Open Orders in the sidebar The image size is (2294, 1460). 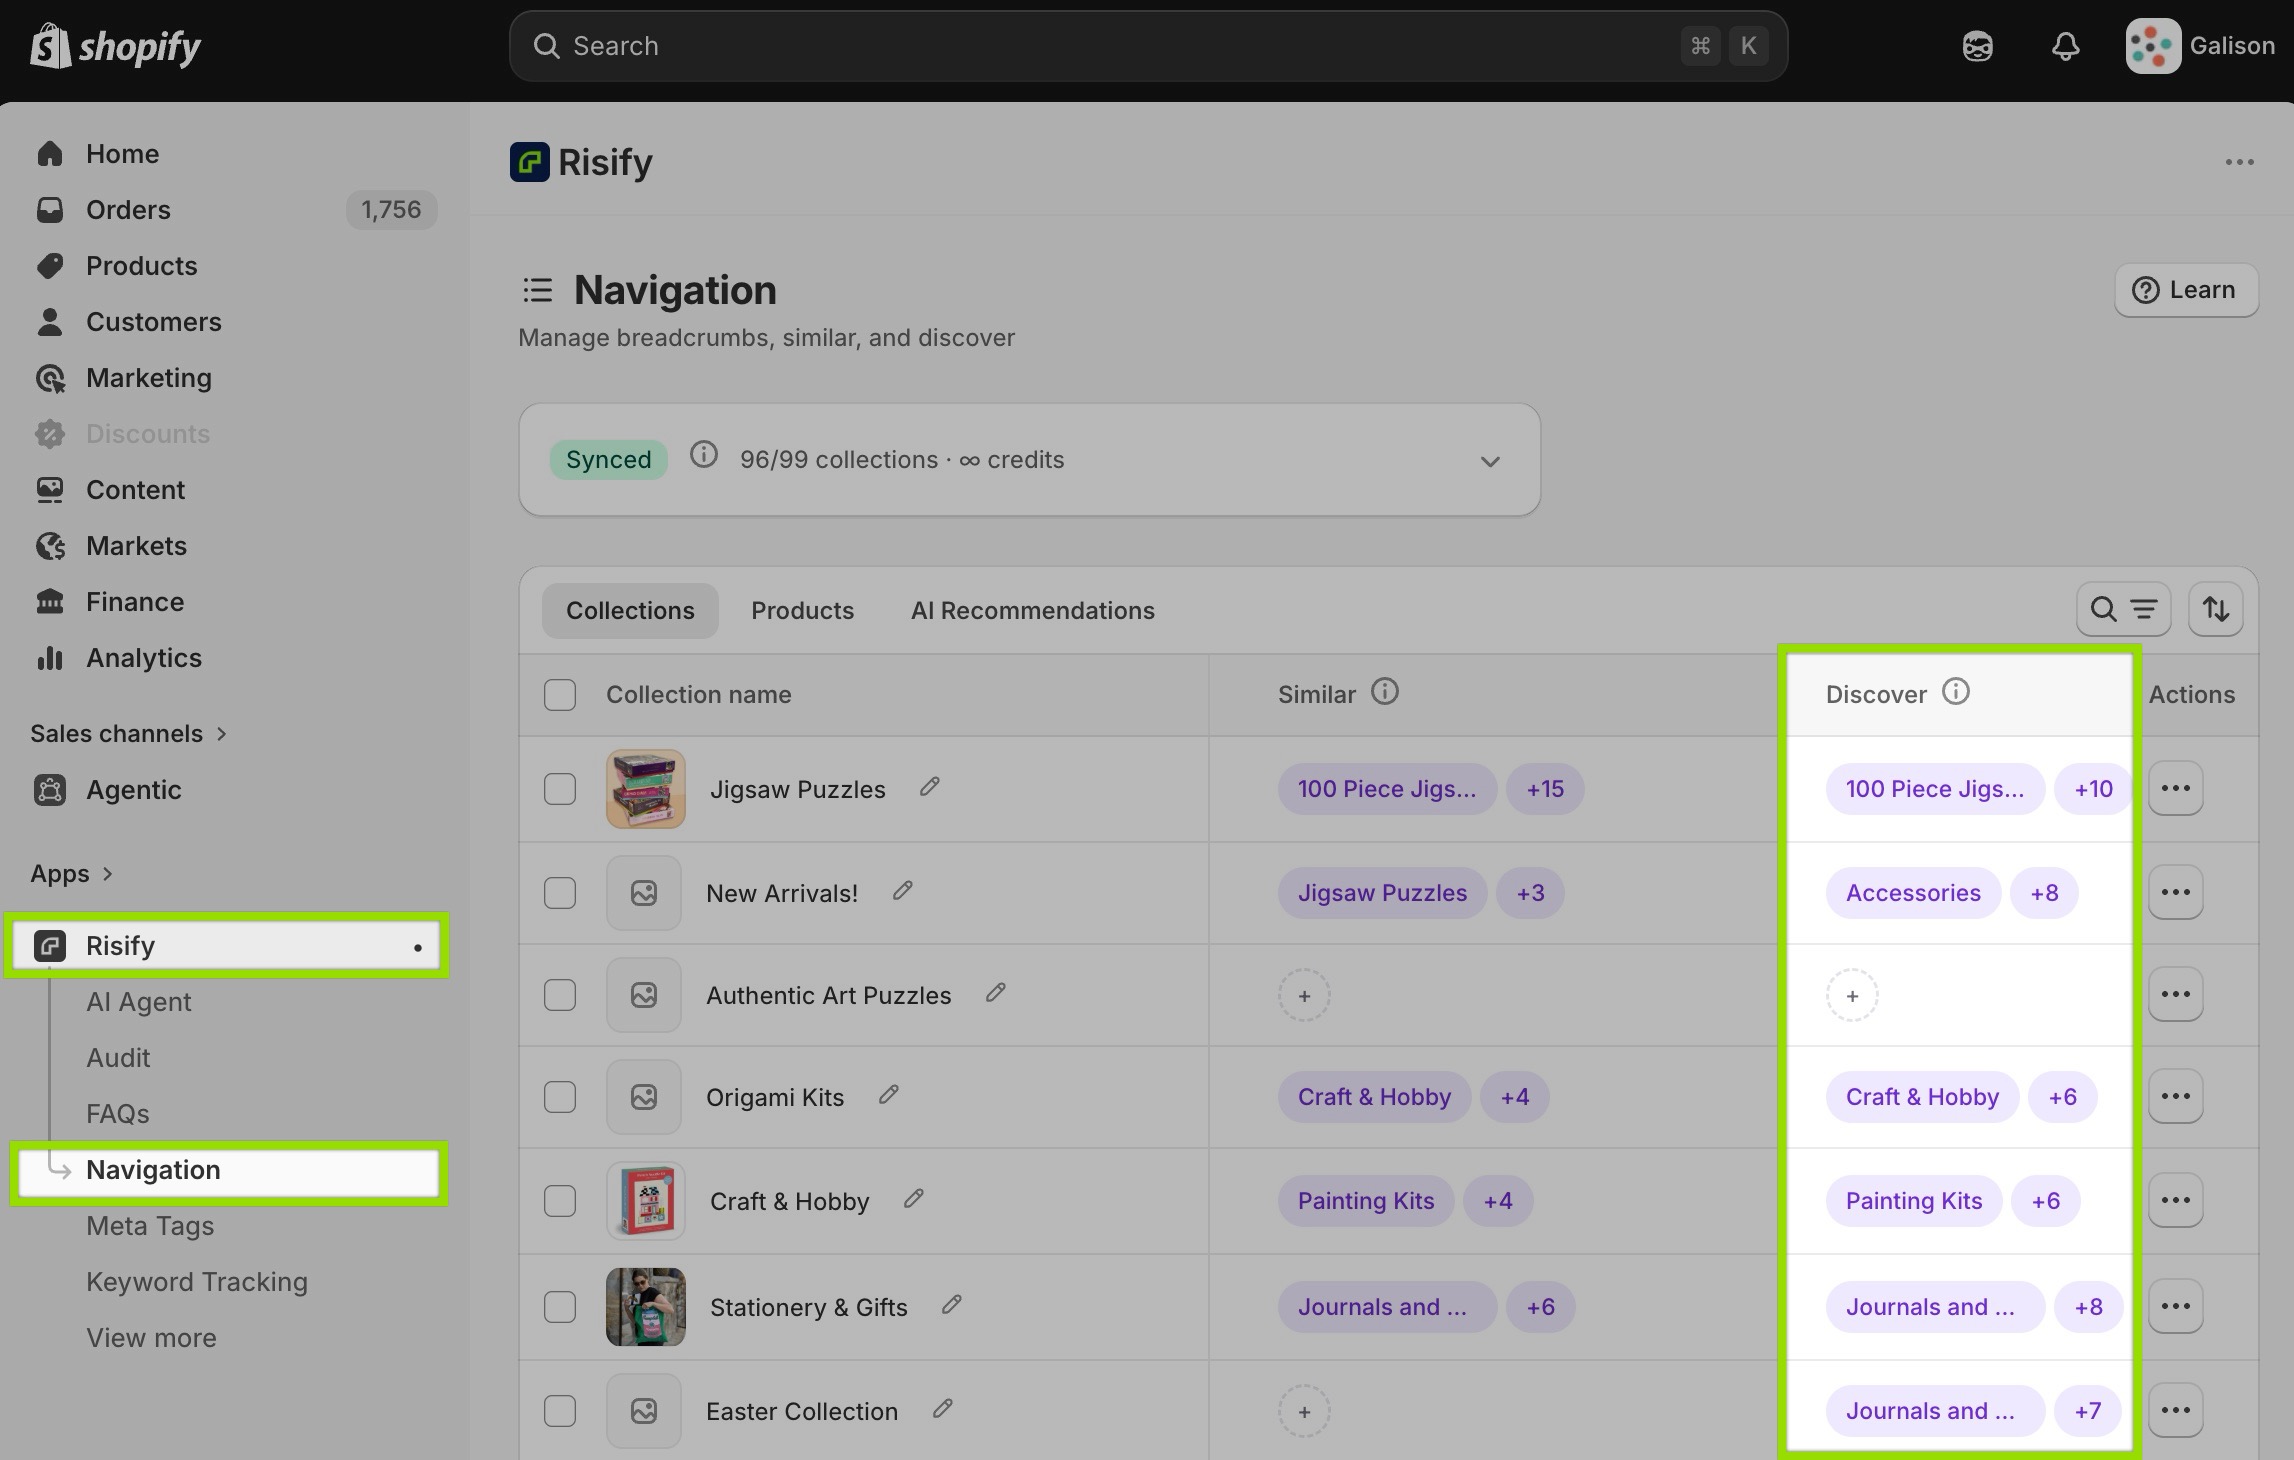pyautogui.click(x=128, y=210)
